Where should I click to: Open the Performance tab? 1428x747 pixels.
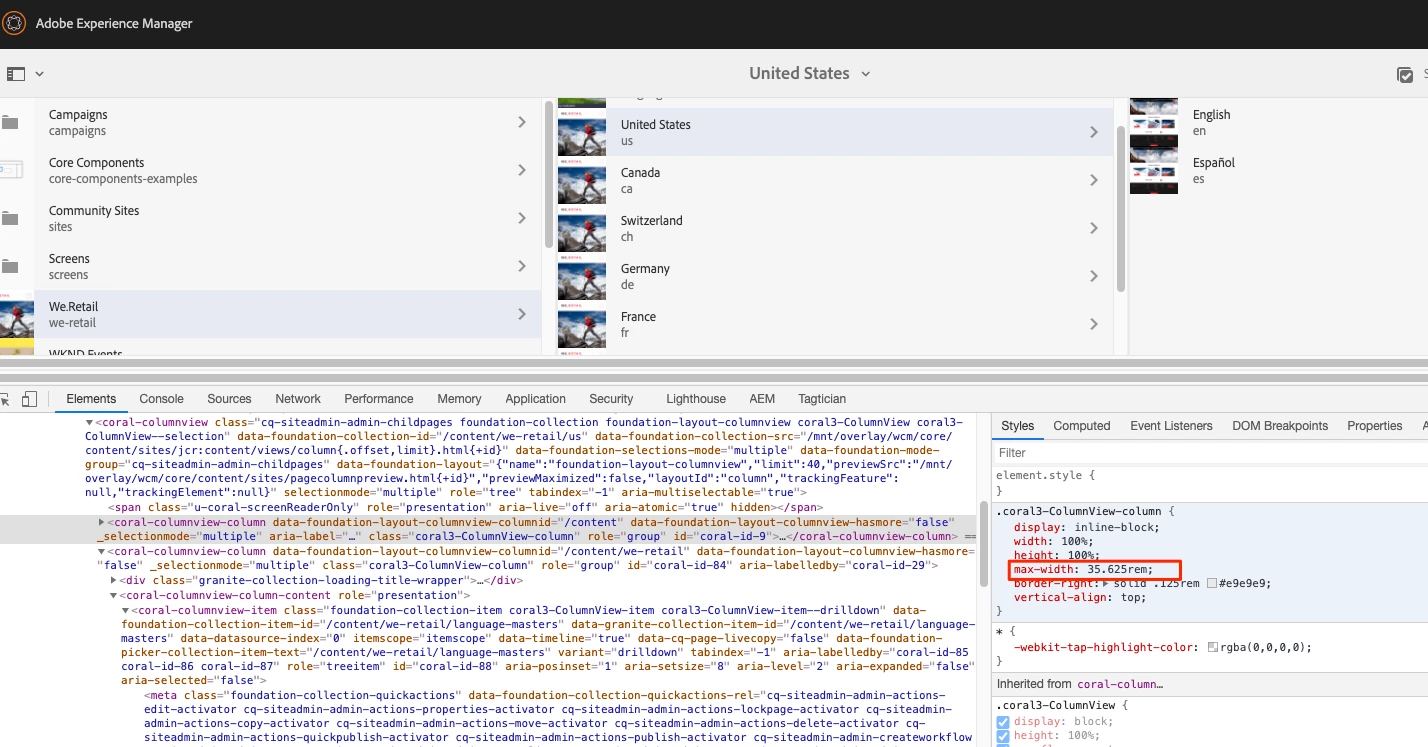[x=379, y=398]
